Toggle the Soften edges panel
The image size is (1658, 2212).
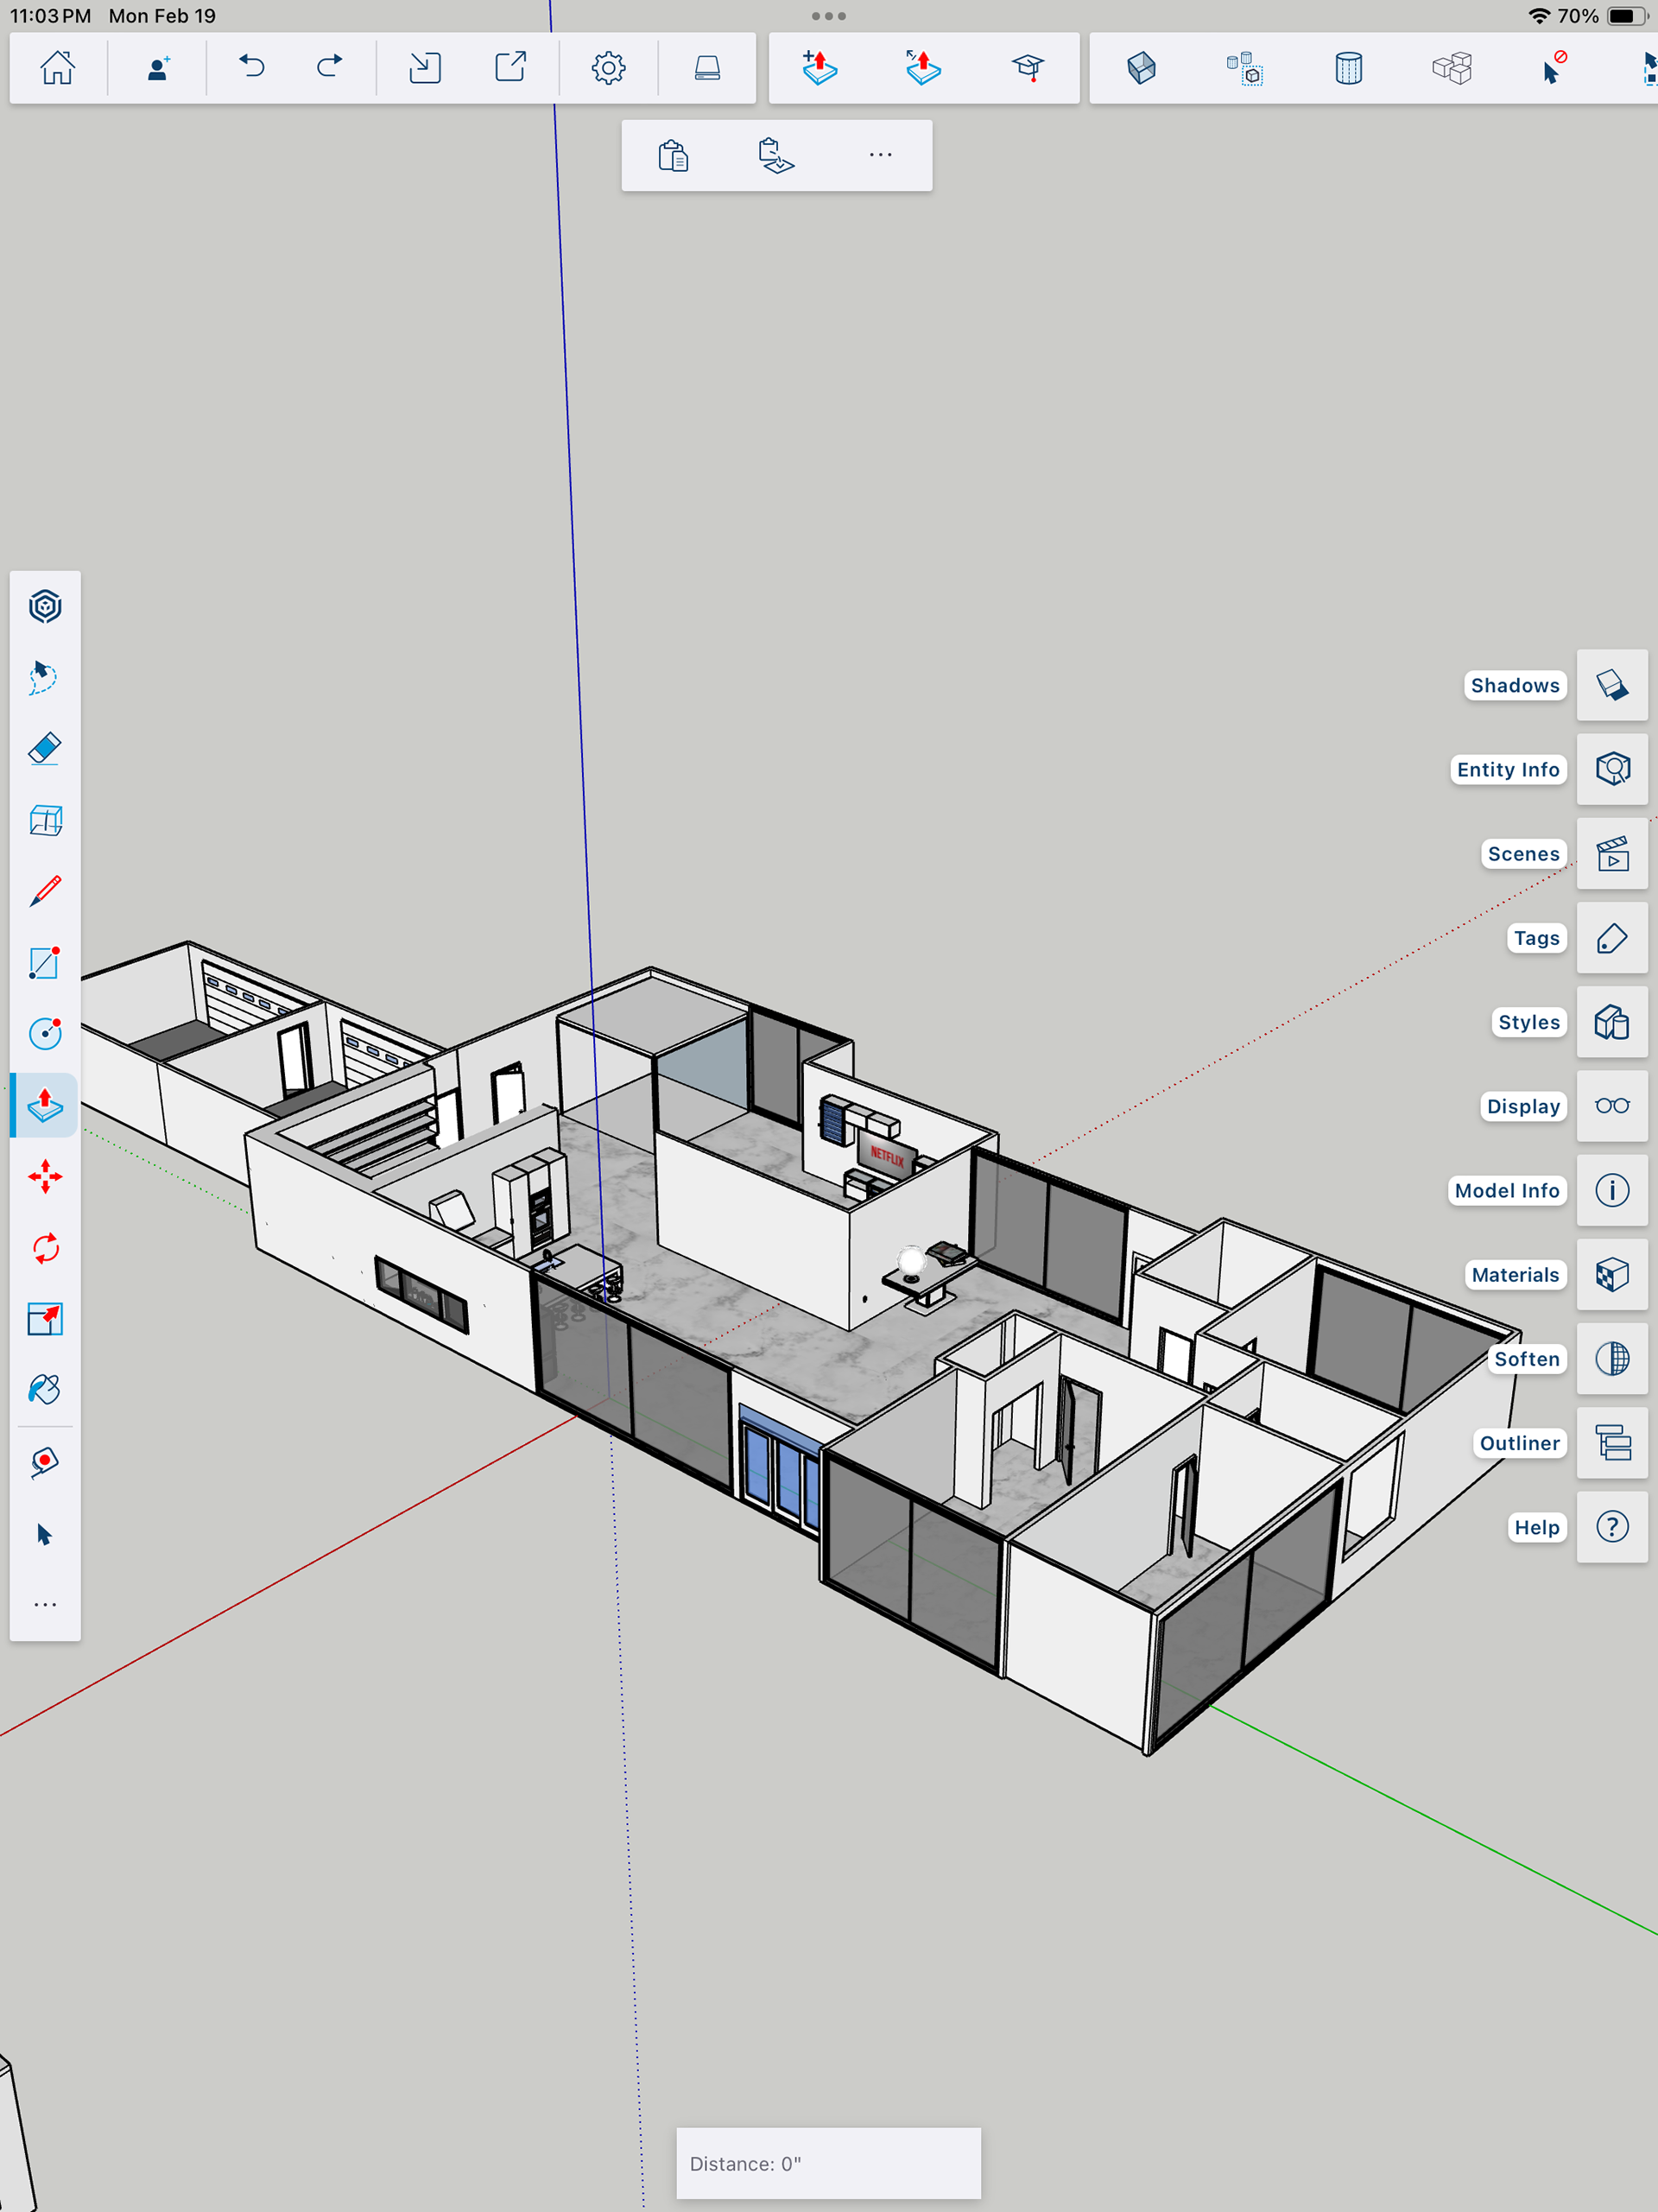click(1611, 1358)
